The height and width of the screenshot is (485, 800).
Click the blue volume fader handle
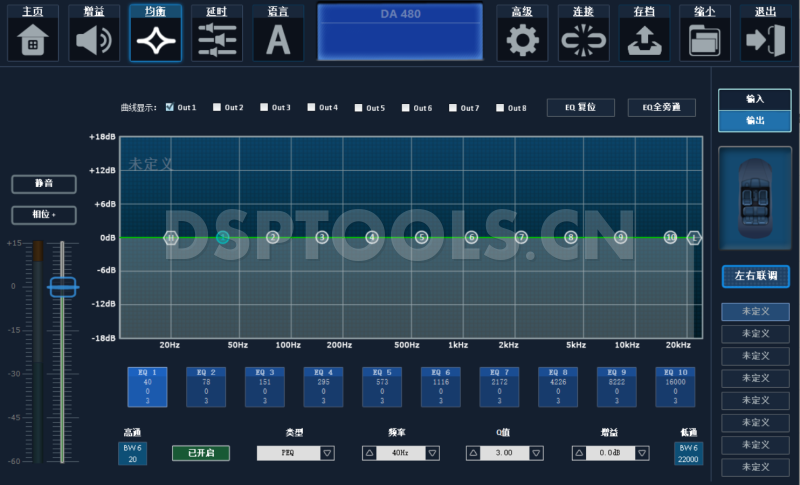[x=63, y=287]
